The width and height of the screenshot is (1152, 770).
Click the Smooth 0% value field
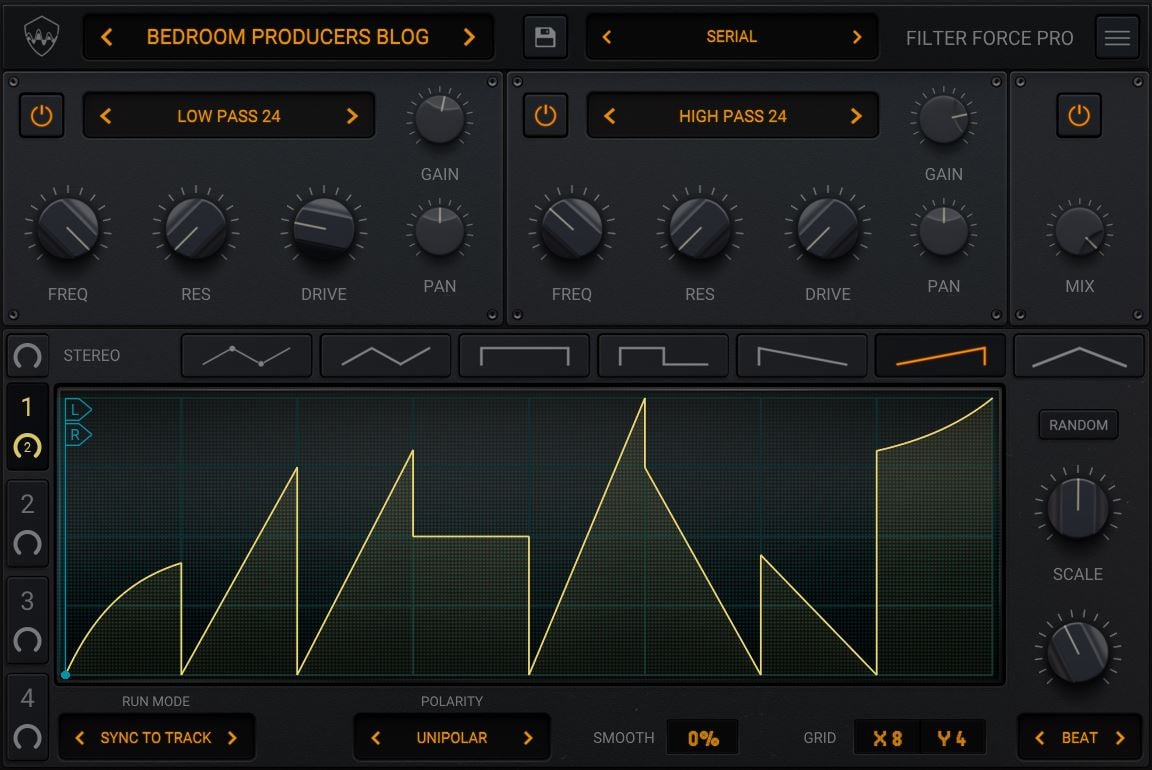point(703,738)
